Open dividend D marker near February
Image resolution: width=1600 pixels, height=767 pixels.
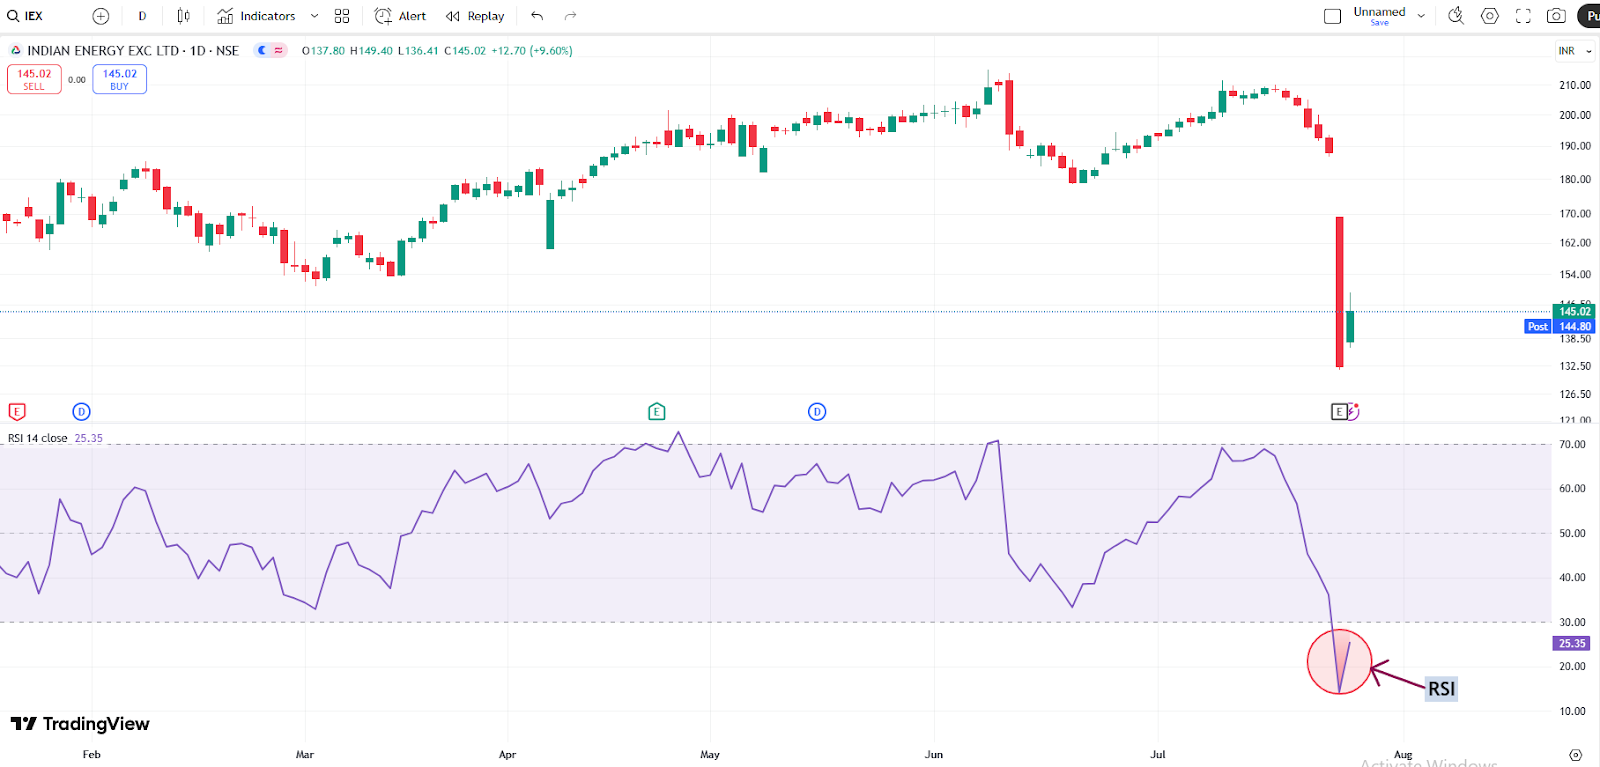pyautogui.click(x=82, y=411)
